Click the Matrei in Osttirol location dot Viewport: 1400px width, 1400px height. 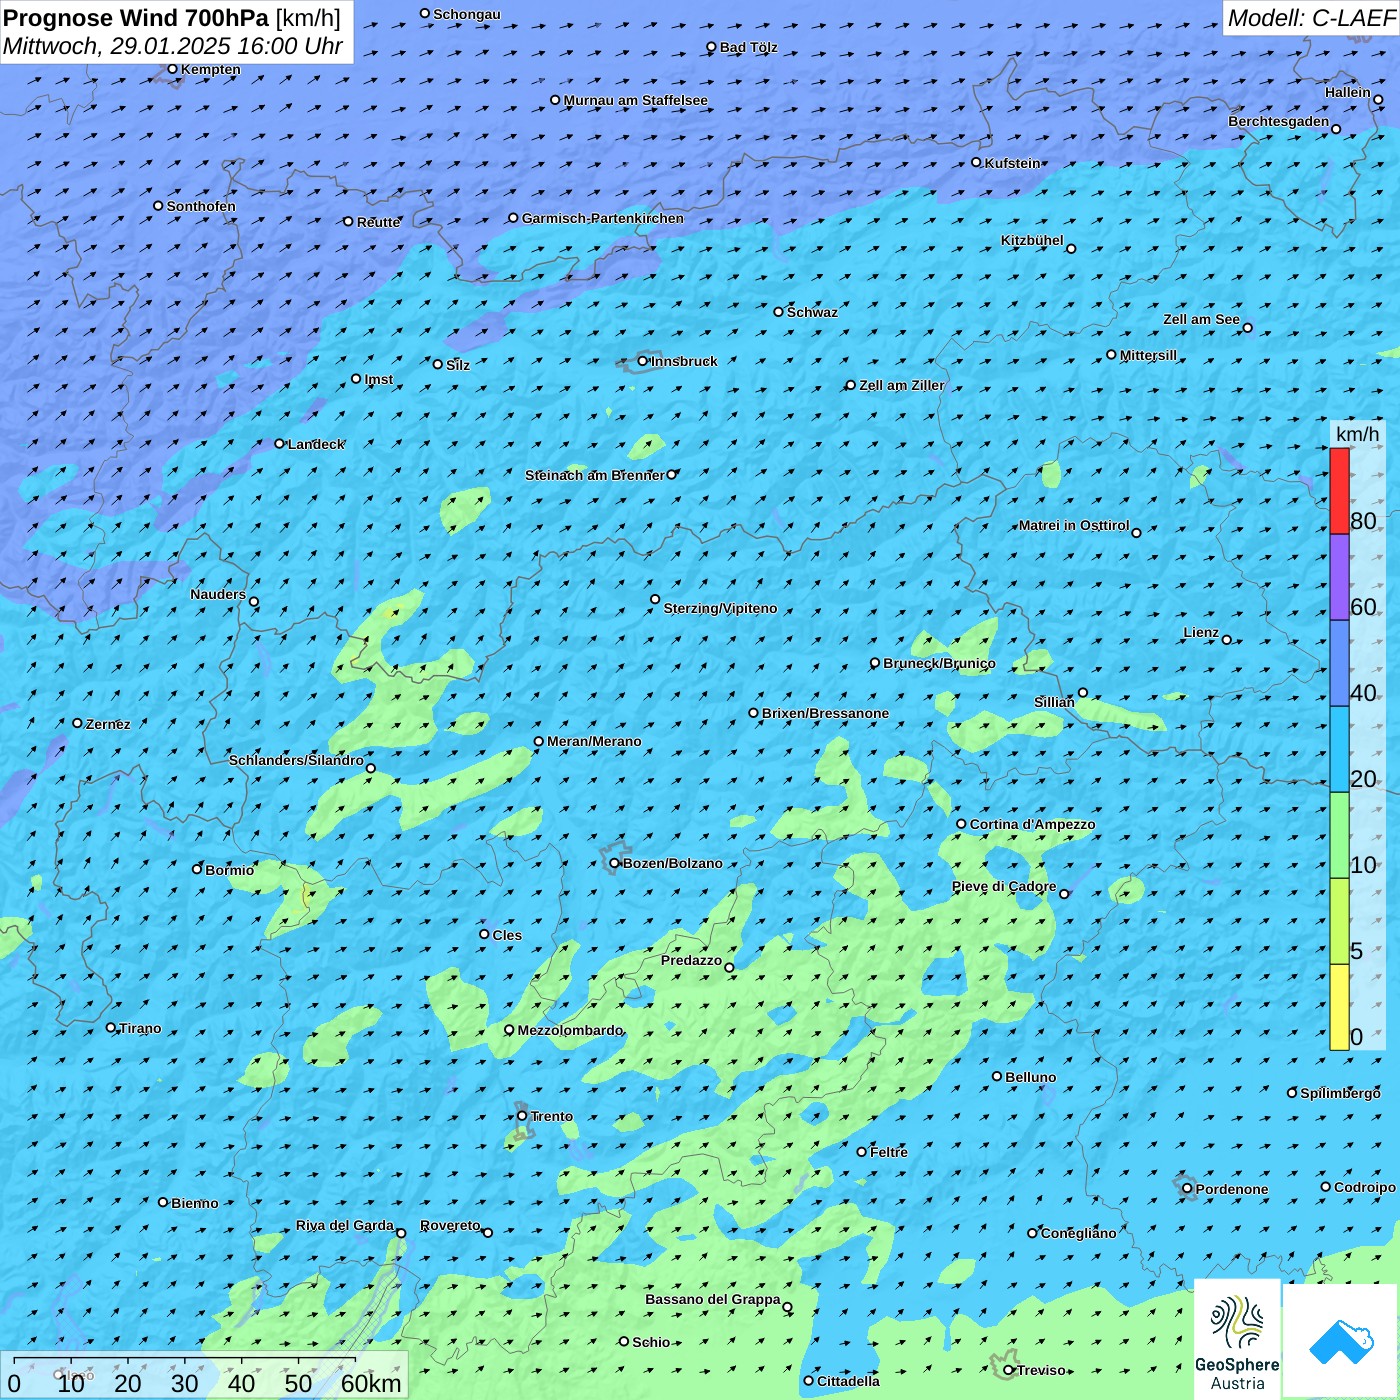1136,533
